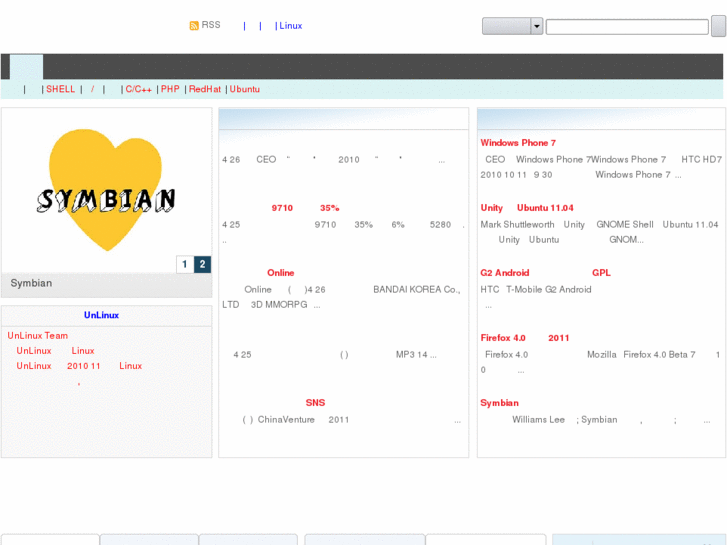
Task: Click the orange RSS feed icon
Action: [x=194, y=26]
